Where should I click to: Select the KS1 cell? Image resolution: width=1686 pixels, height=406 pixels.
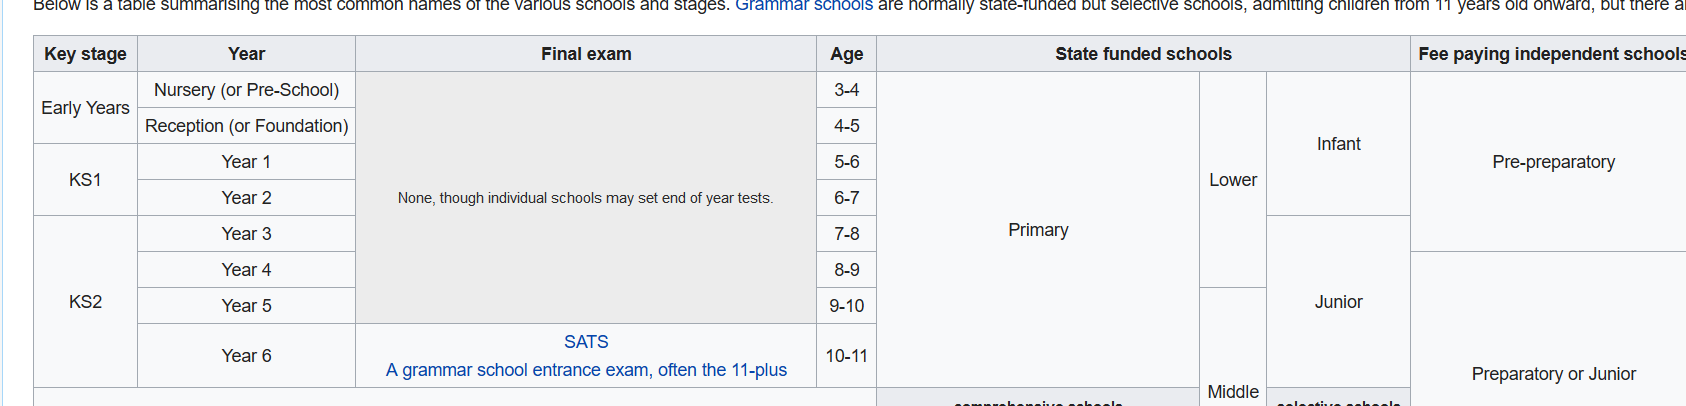(x=85, y=180)
